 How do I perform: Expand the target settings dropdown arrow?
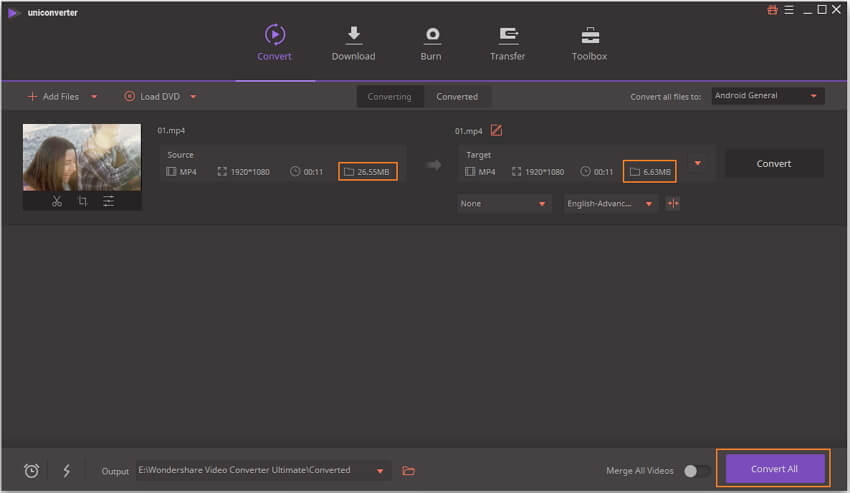[698, 163]
